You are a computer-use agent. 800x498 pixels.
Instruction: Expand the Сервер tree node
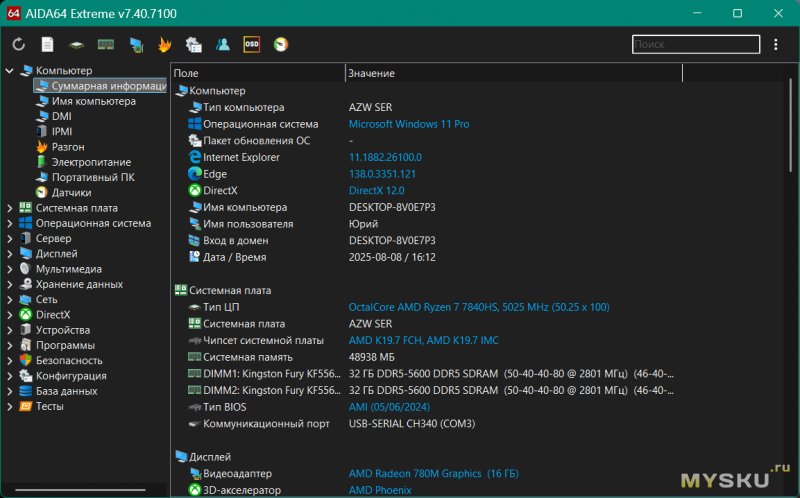(9, 239)
